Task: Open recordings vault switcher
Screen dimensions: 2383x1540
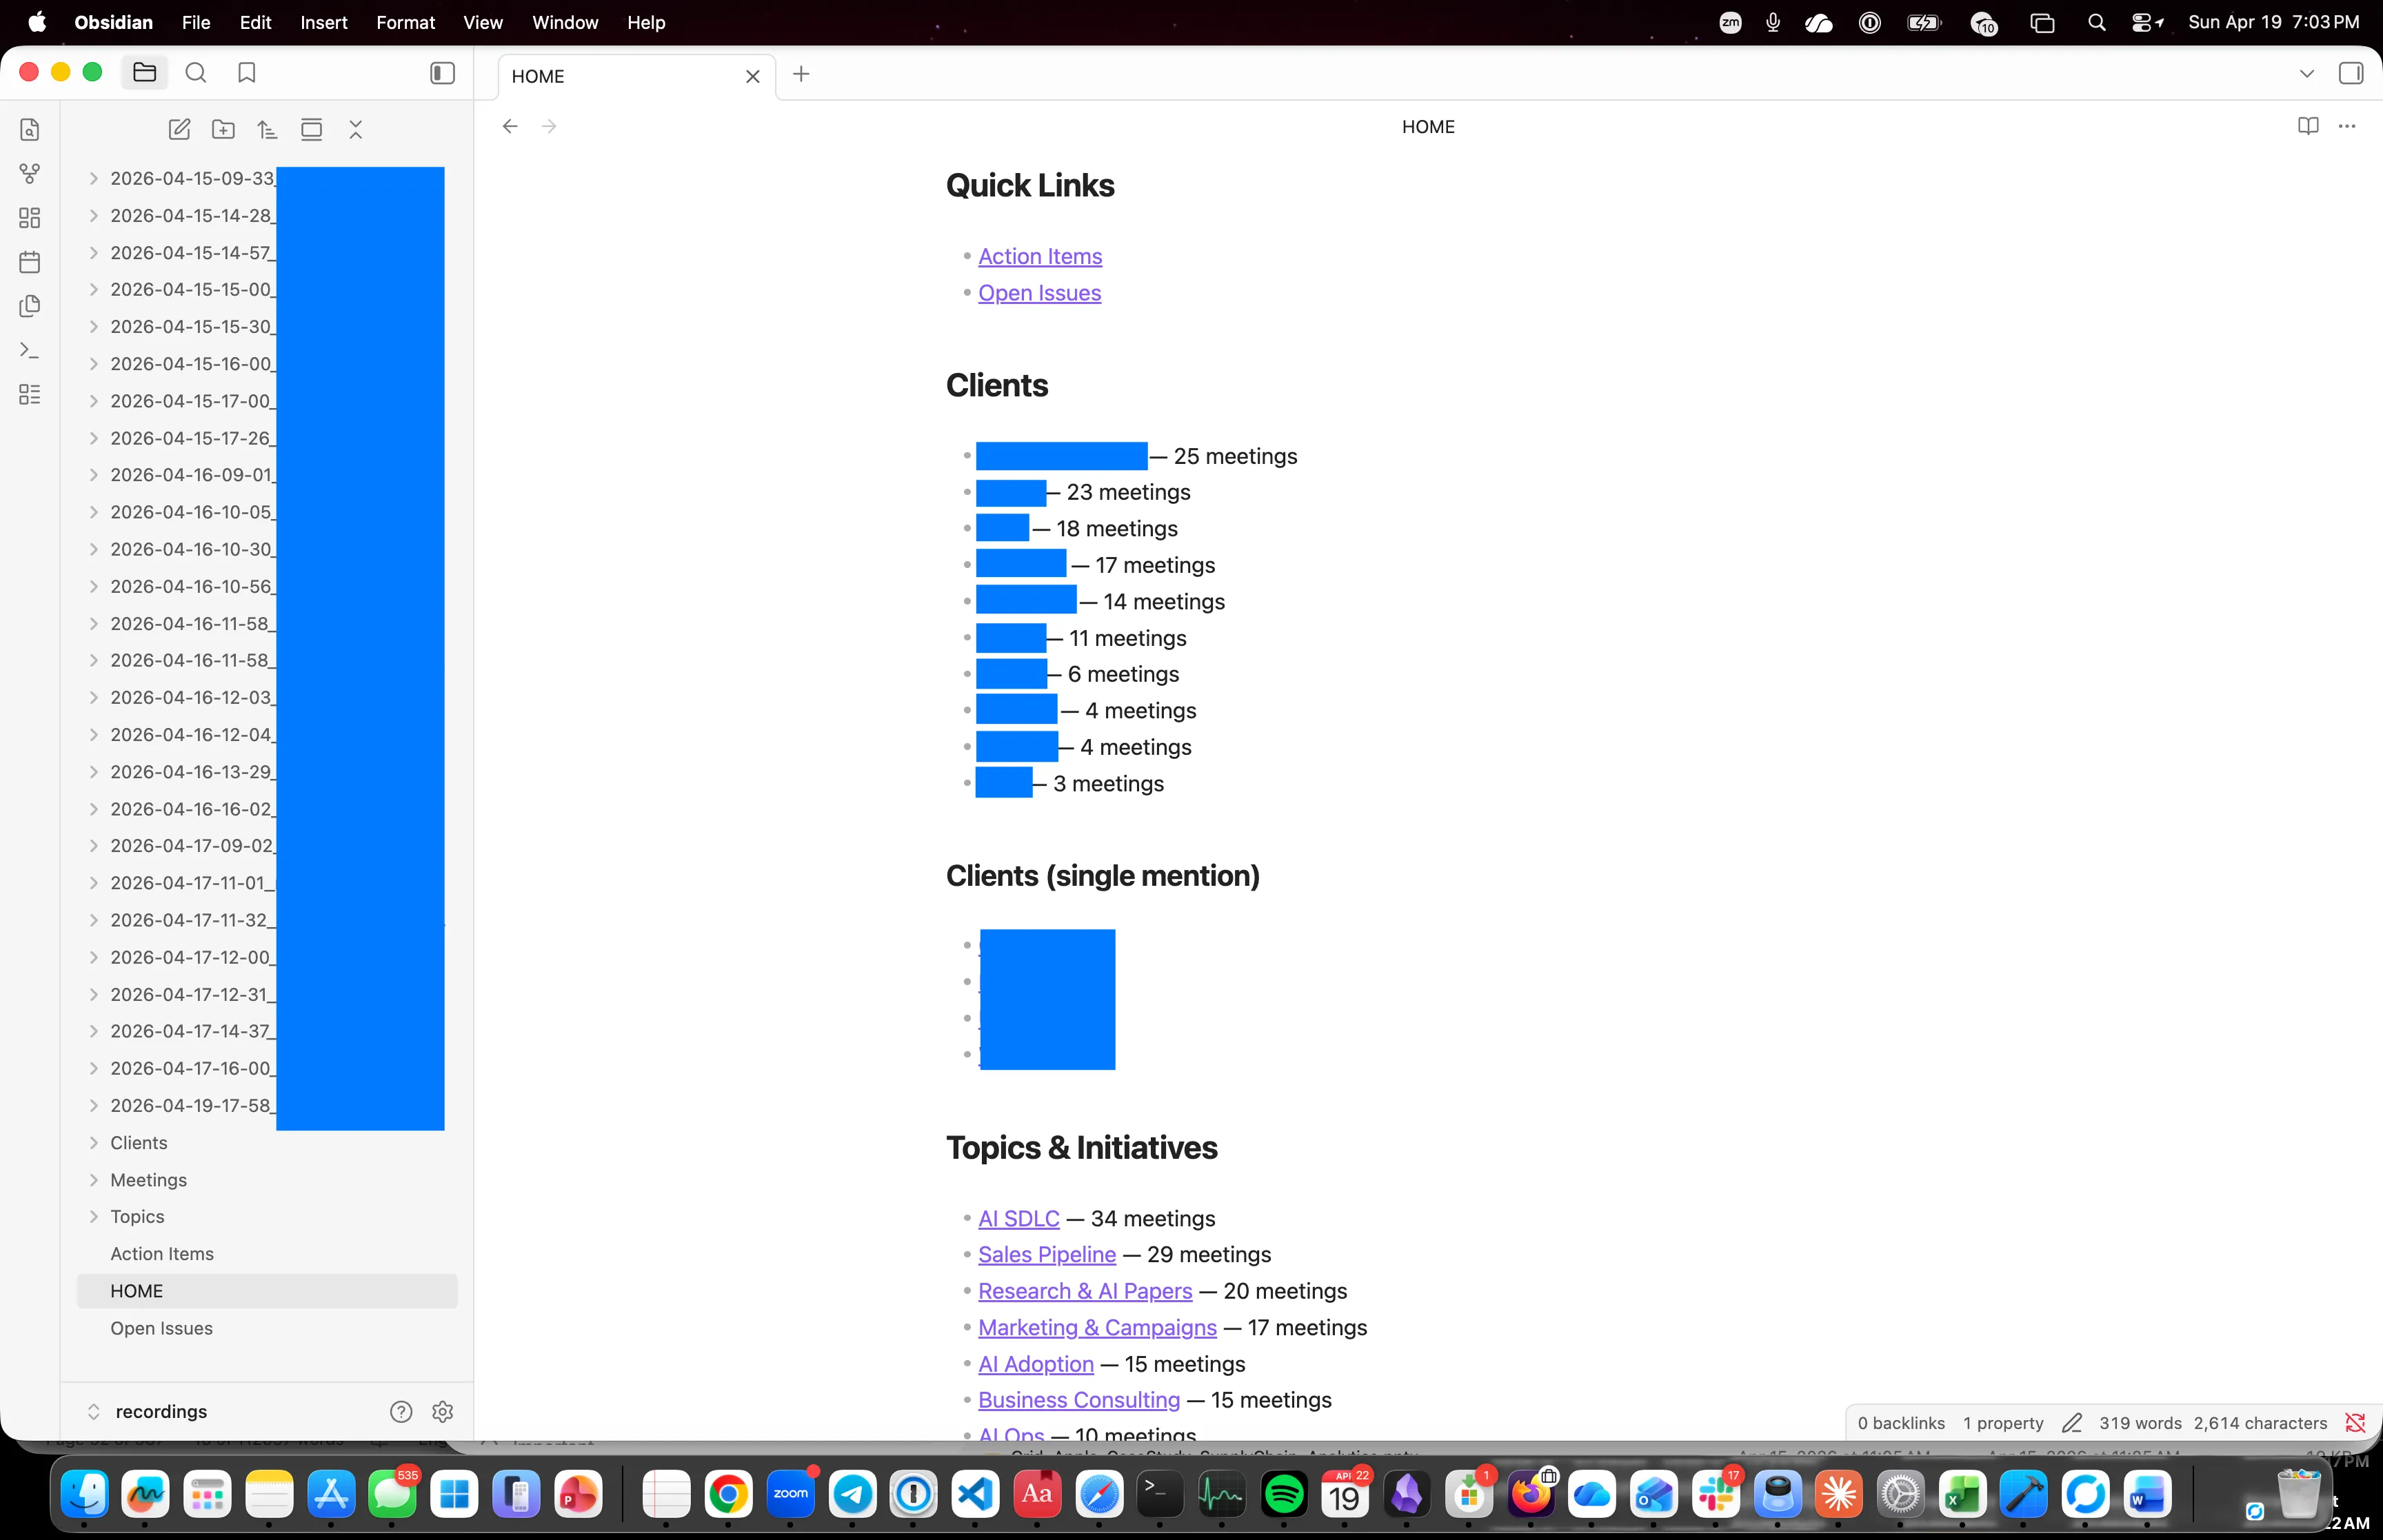Action: tap(148, 1411)
